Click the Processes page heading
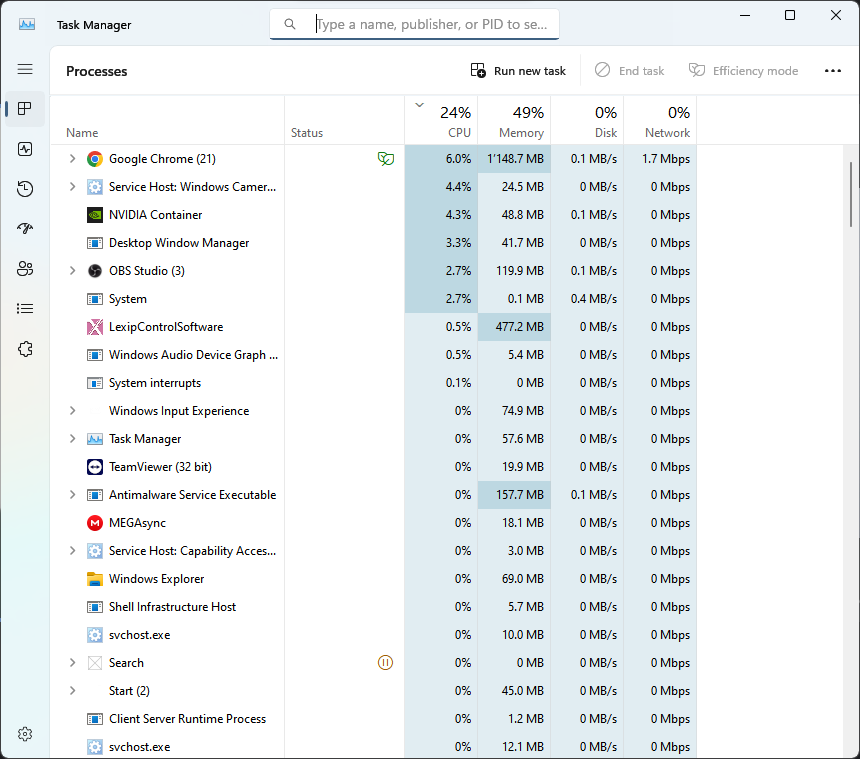 (x=97, y=71)
